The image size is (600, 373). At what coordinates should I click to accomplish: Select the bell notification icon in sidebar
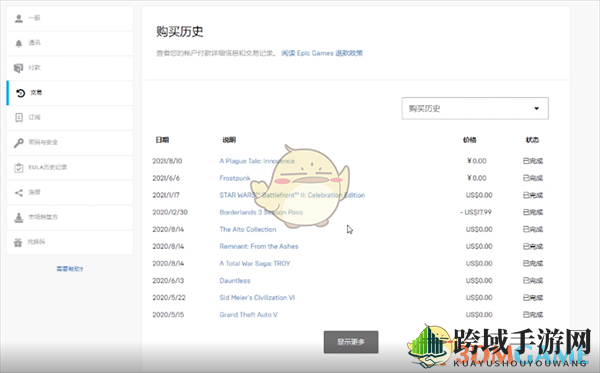19,43
